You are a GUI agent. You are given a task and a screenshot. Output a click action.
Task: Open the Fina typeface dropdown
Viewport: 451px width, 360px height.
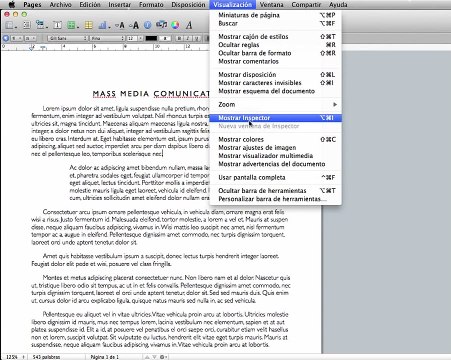point(107,38)
